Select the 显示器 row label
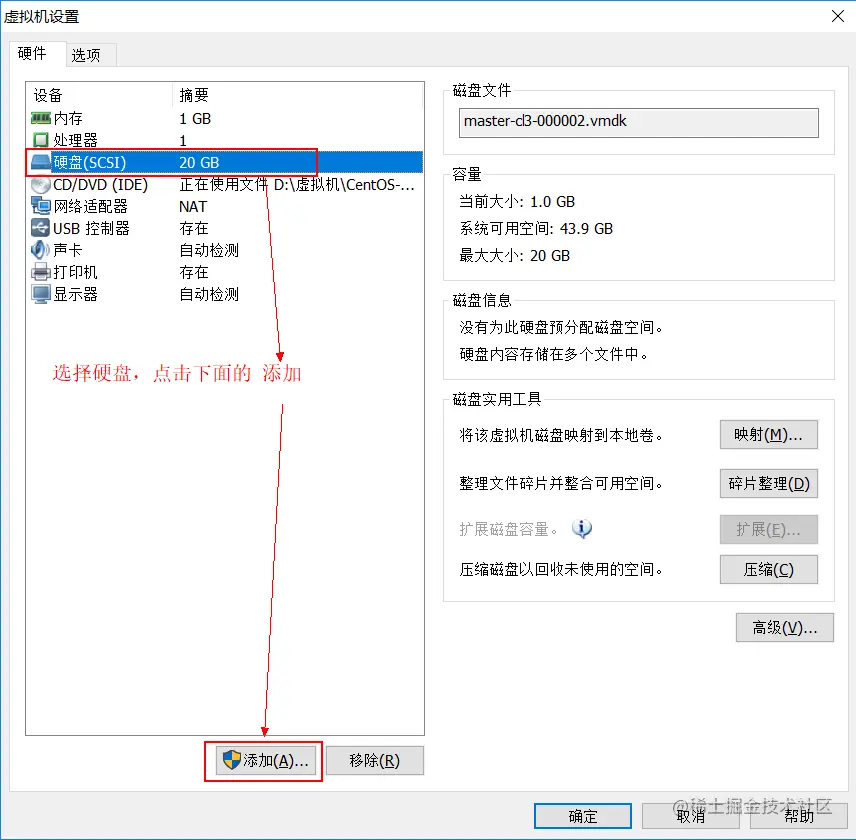This screenshot has width=856, height=840. click(75, 294)
